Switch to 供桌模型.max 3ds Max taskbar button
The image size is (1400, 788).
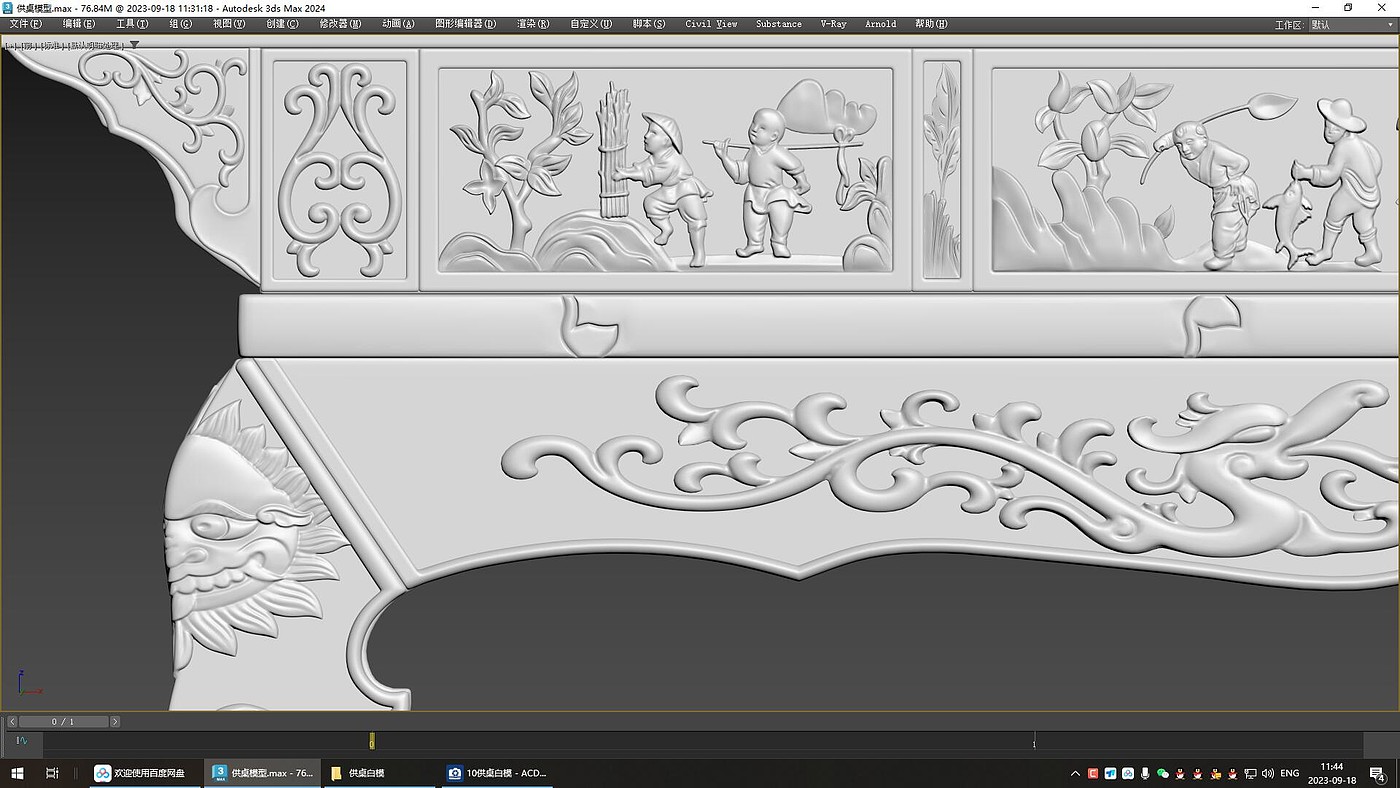263,773
